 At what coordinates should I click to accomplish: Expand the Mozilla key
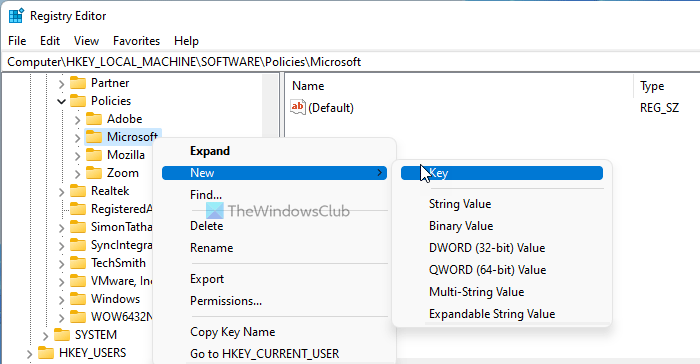(x=78, y=155)
